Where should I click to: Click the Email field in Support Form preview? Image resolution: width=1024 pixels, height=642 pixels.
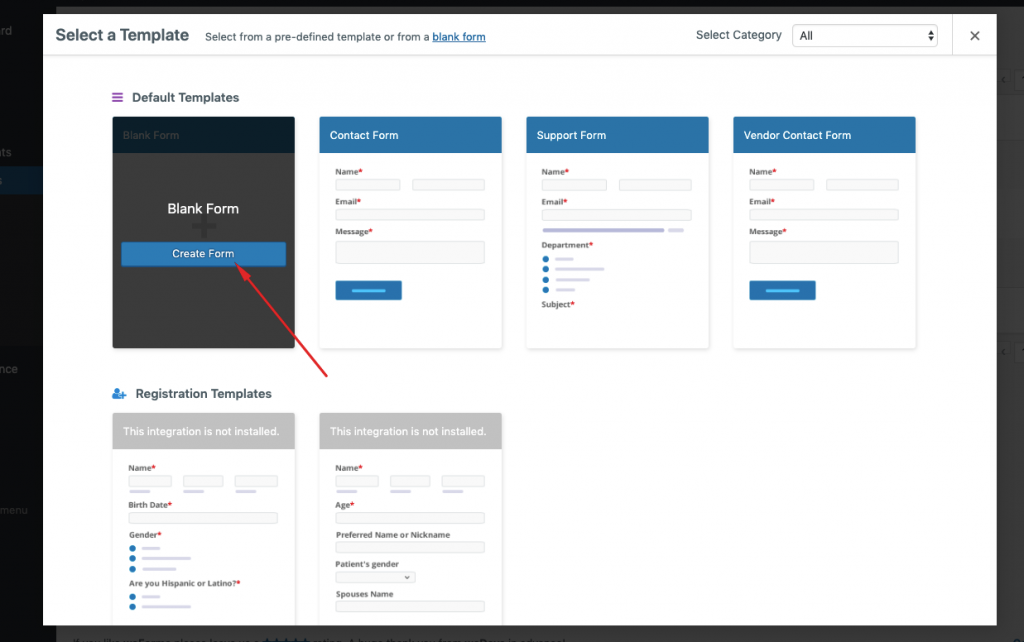coord(616,215)
